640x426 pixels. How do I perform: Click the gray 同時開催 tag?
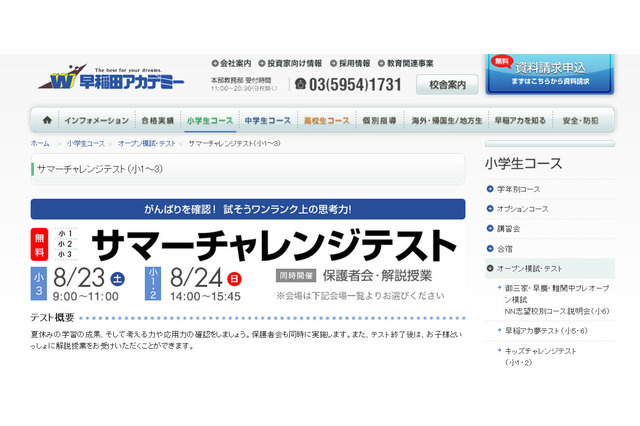point(296,276)
